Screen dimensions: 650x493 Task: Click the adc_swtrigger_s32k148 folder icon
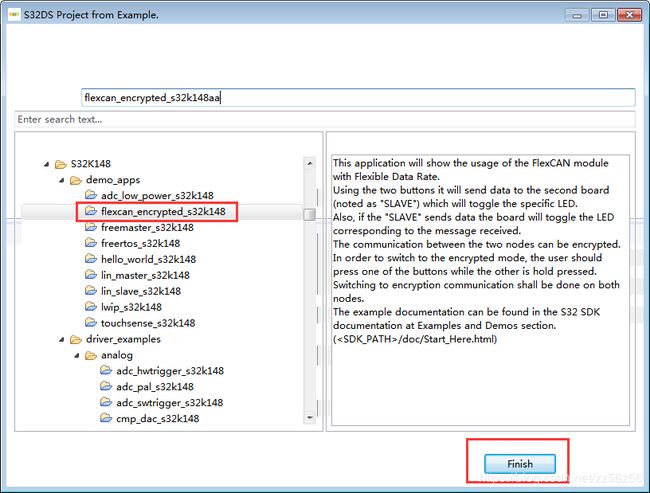point(106,402)
